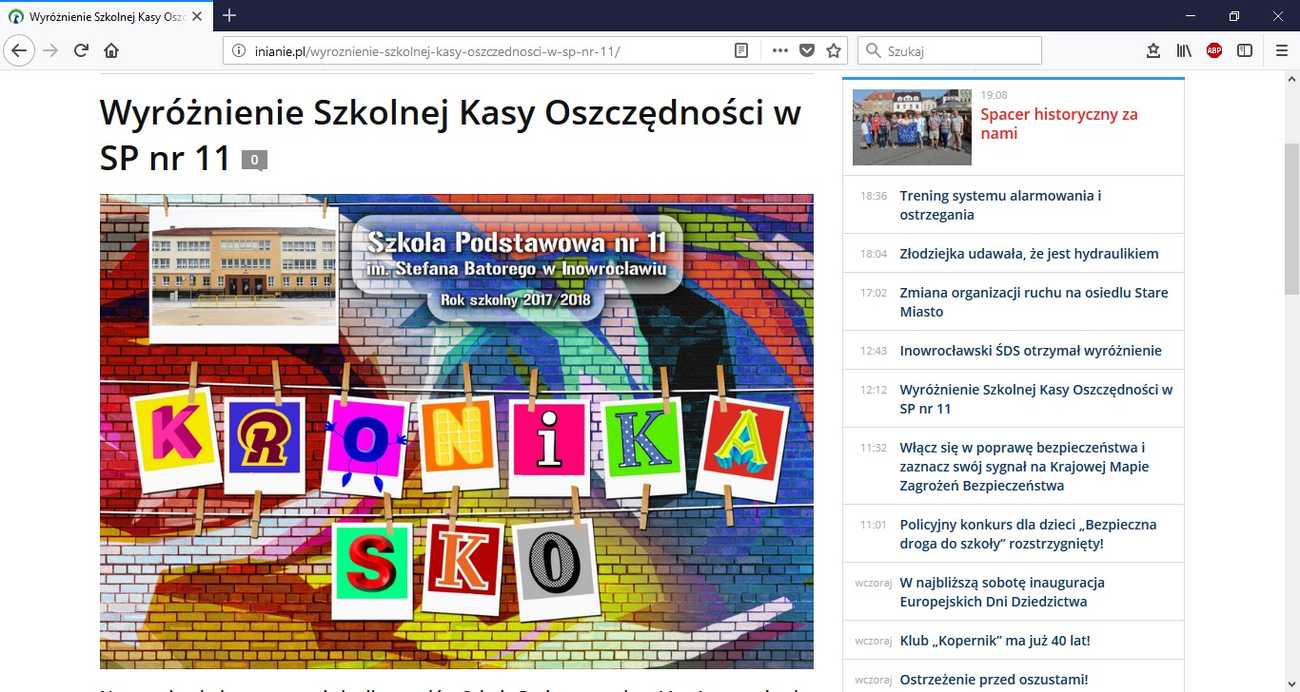Open 'Zmiana organizacji ruchu' news item
This screenshot has height=692, width=1300.
tap(1034, 302)
